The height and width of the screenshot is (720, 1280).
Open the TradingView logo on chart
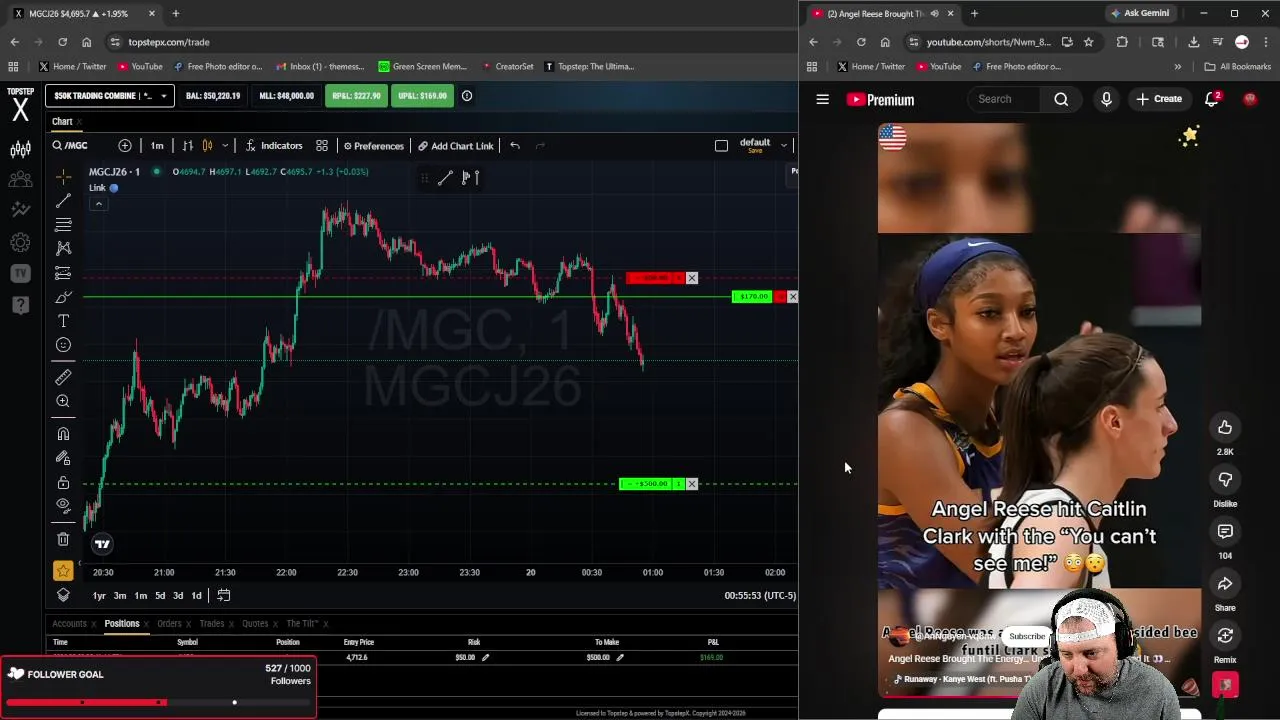click(102, 544)
